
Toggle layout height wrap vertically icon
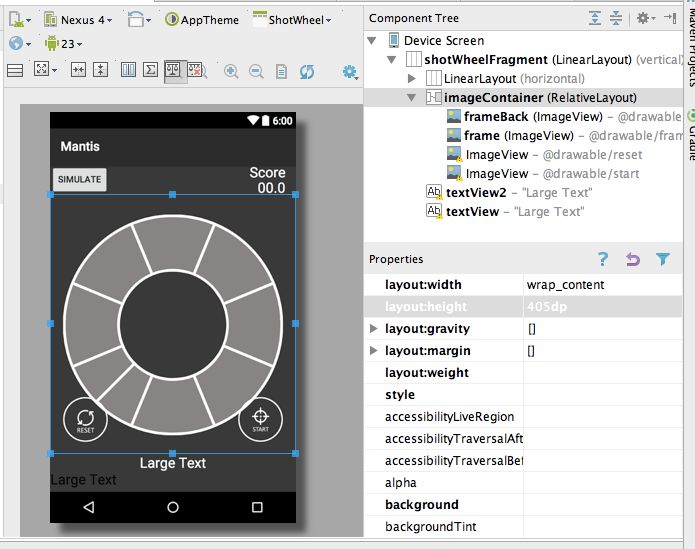[101, 70]
